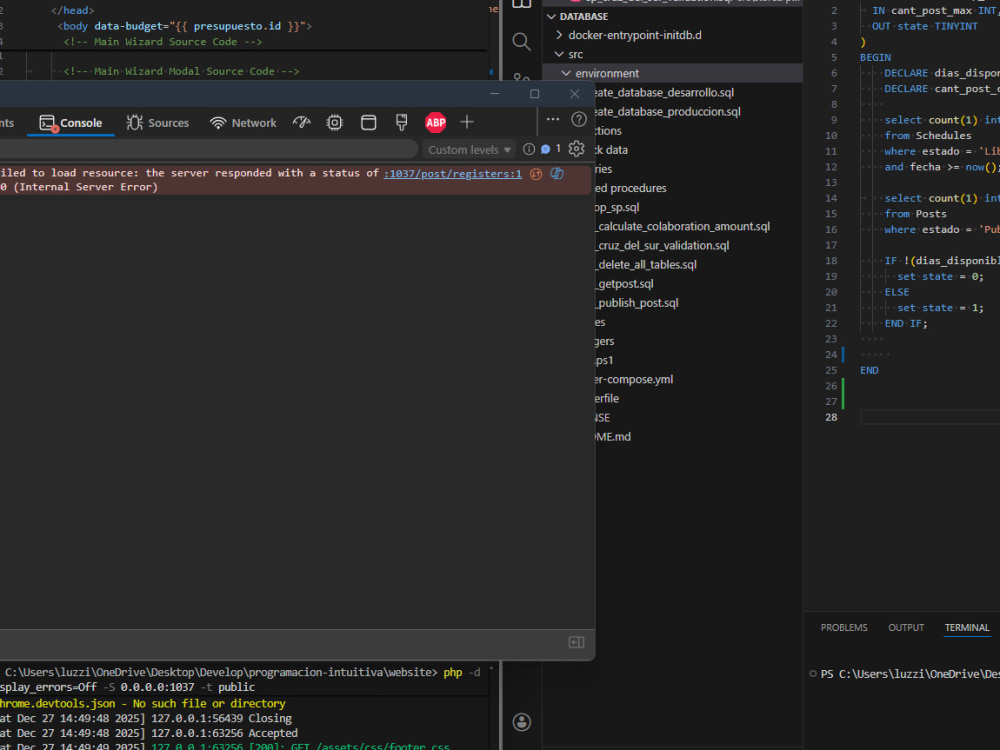
Task: Switch to the Console tab in DevTools
Action: (71, 122)
